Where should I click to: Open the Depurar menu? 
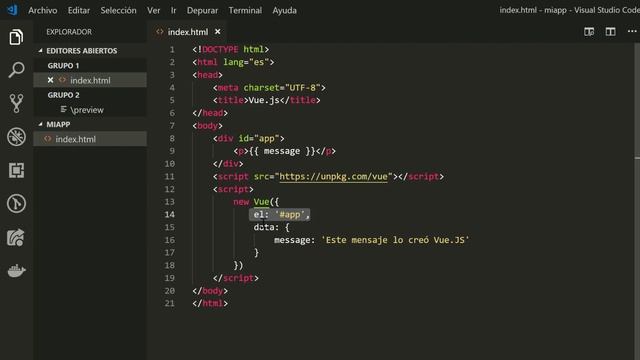pos(202,10)
